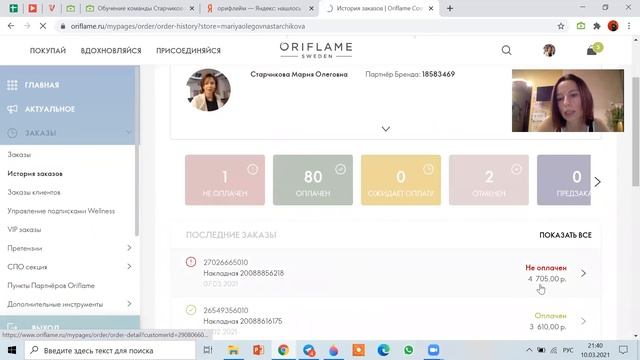Show next status cards arrow

(598, 182)
